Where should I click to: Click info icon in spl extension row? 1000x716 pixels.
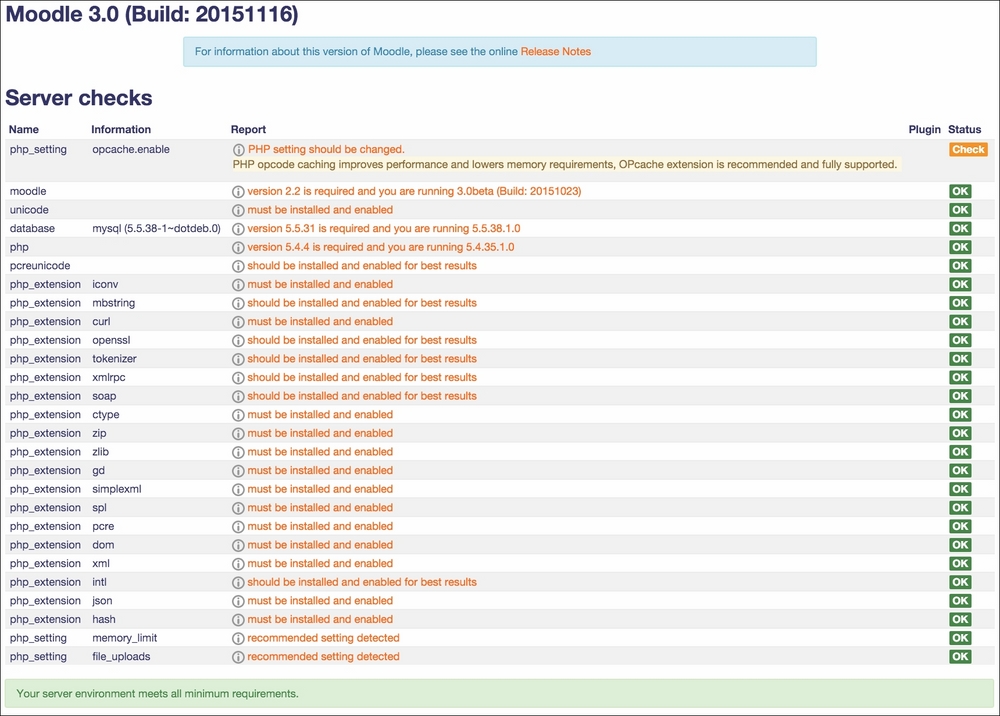tap(238, 508)
